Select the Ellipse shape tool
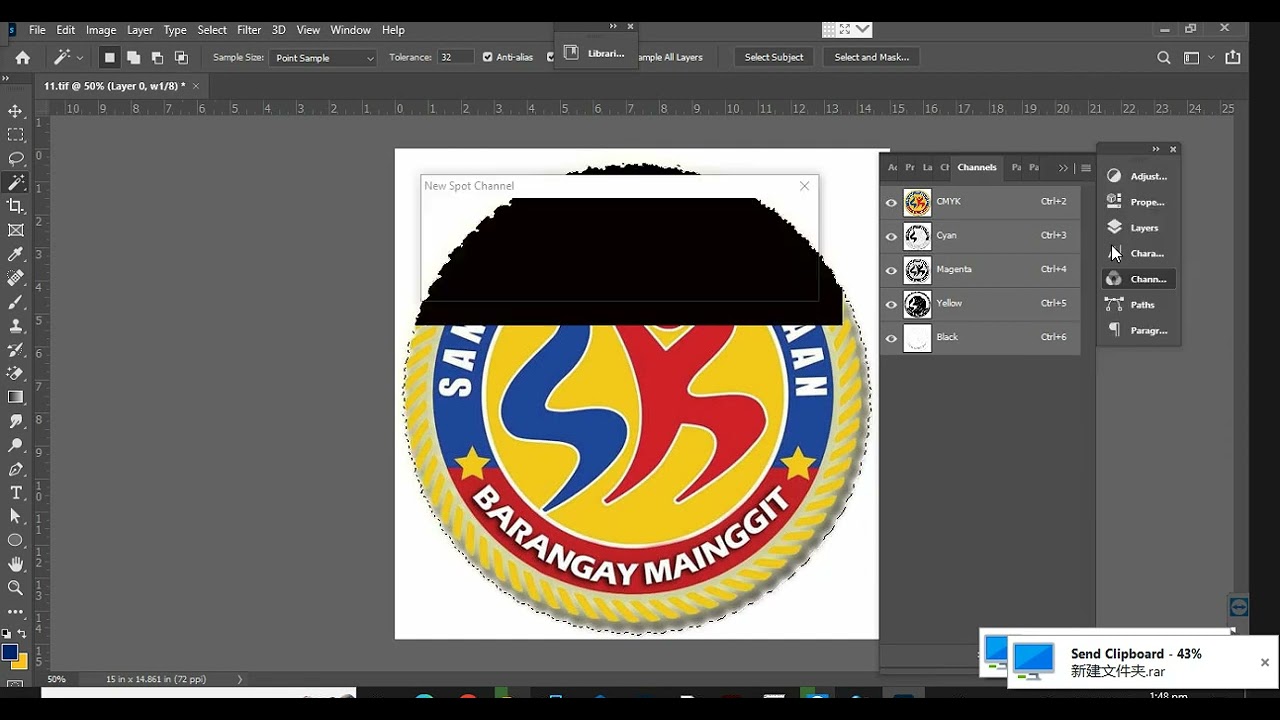The height and width of the screenshot is (720, 1280). pos(15,540)
